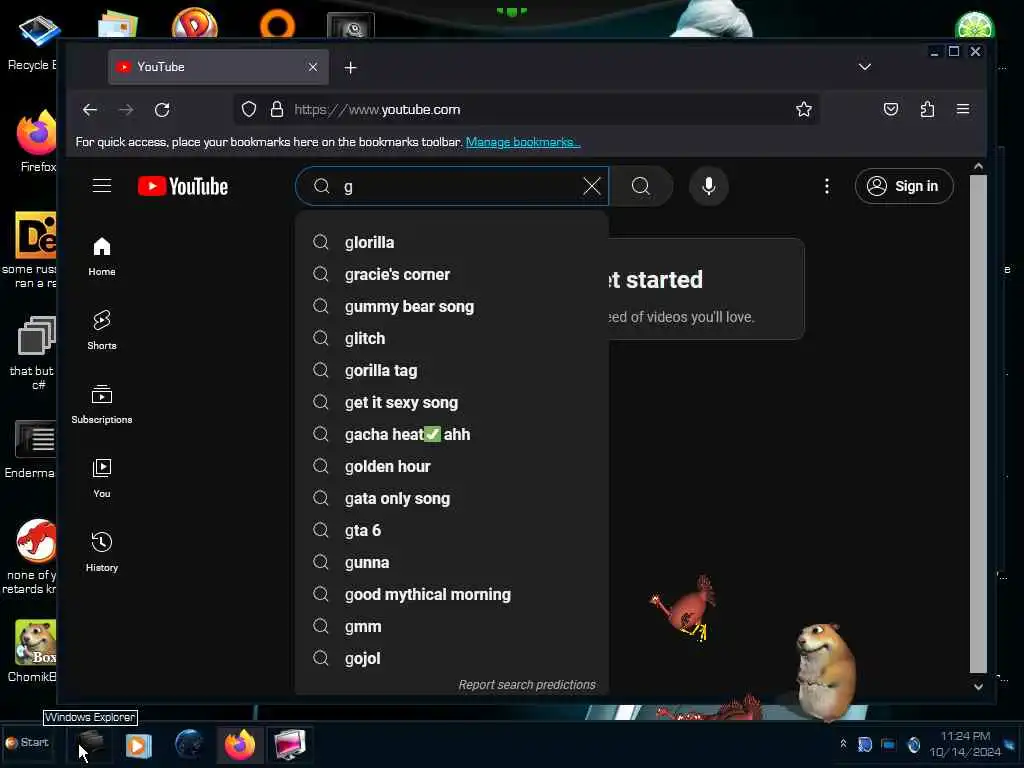Go back with Firefox back arrow
Screen dimensions: 1024x768
[x=90, y=110]
